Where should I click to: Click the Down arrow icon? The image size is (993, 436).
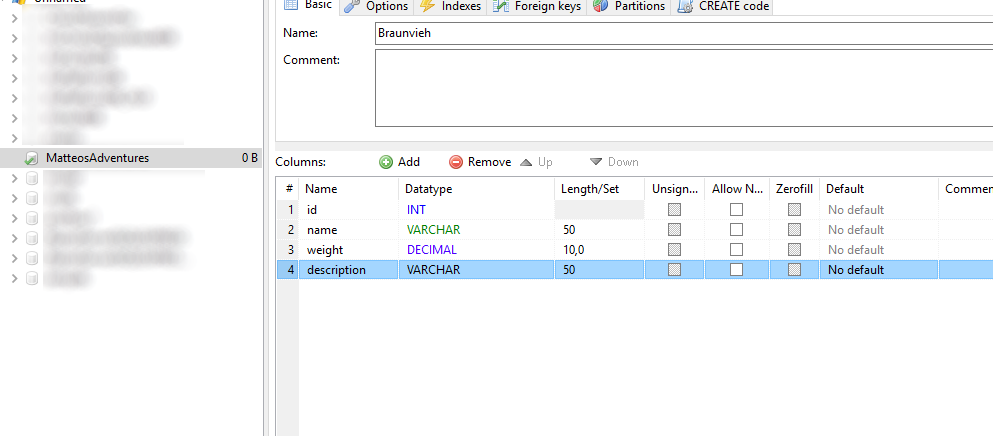(x=596, y=162)
